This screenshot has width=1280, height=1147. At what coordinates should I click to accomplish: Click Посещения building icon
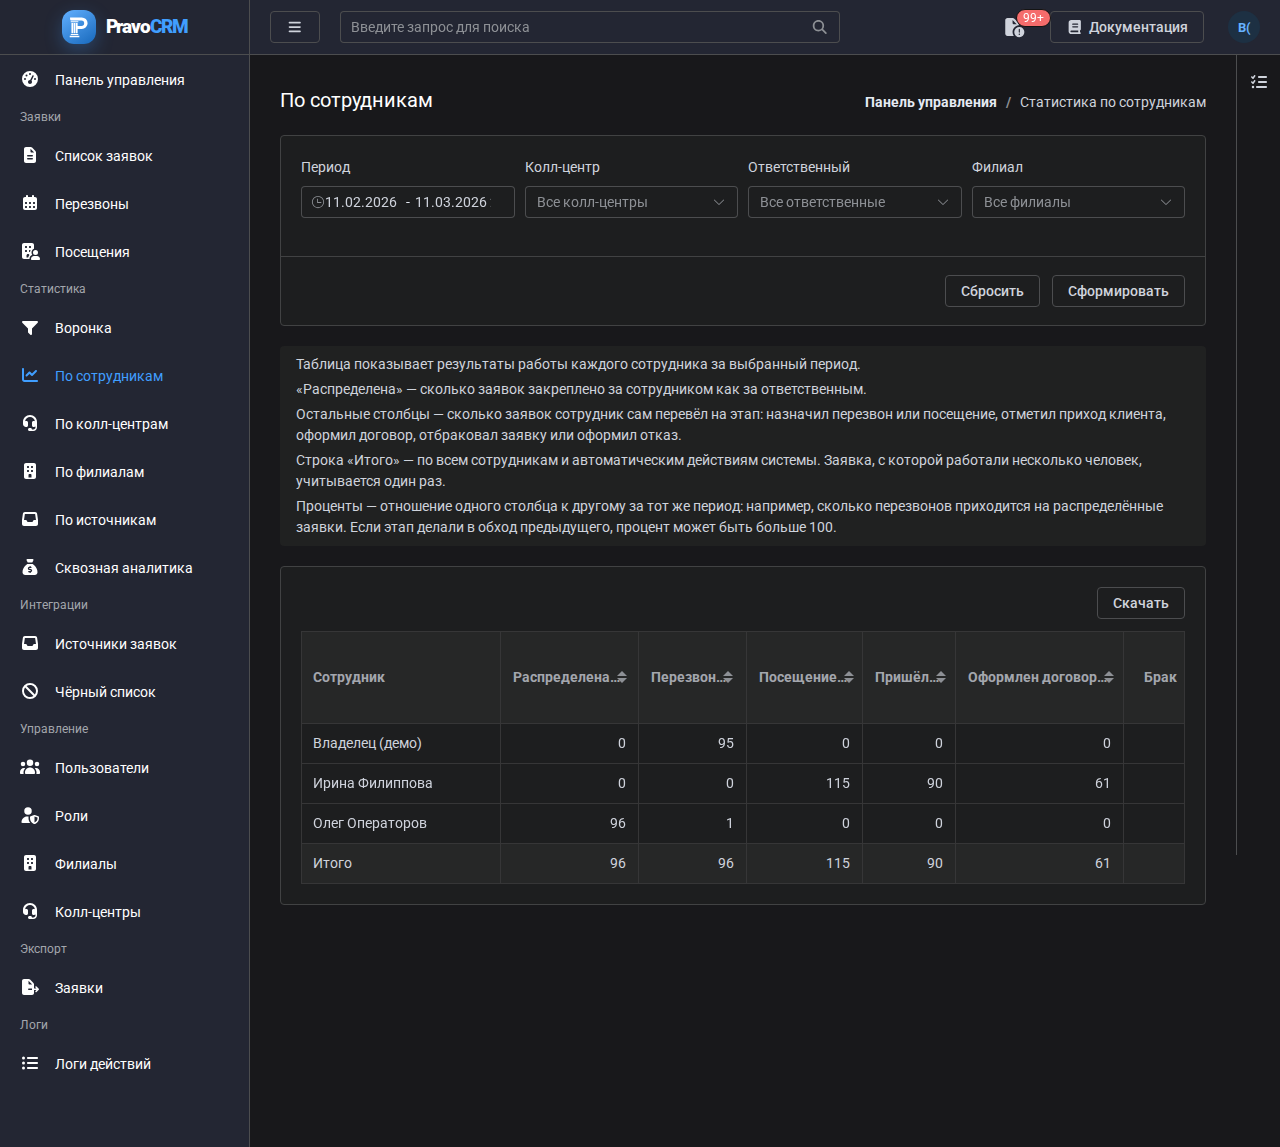30,252
